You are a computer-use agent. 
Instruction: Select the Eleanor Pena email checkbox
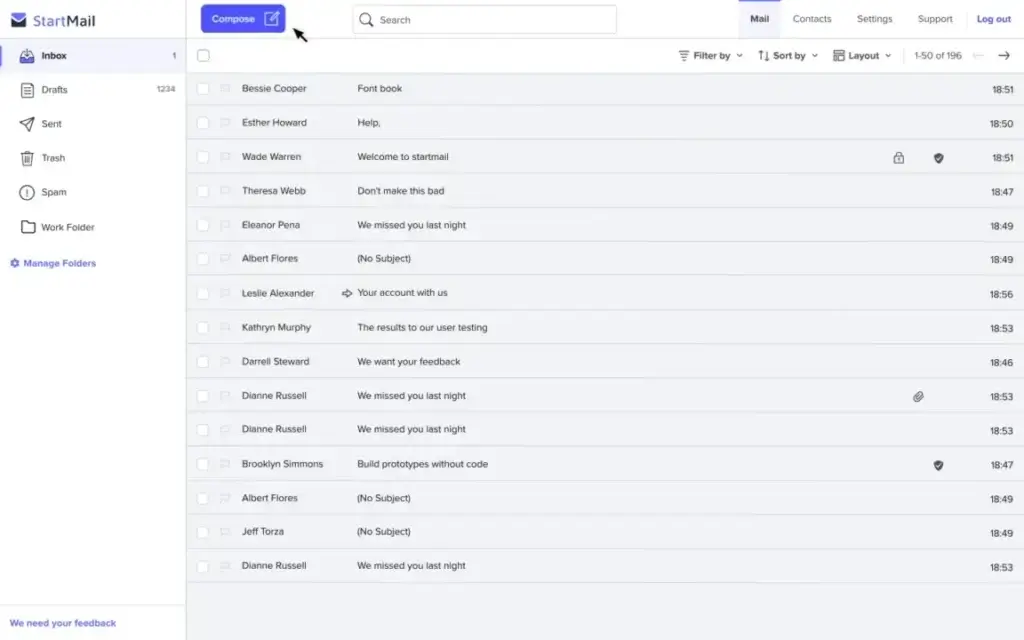pos(203,225)
